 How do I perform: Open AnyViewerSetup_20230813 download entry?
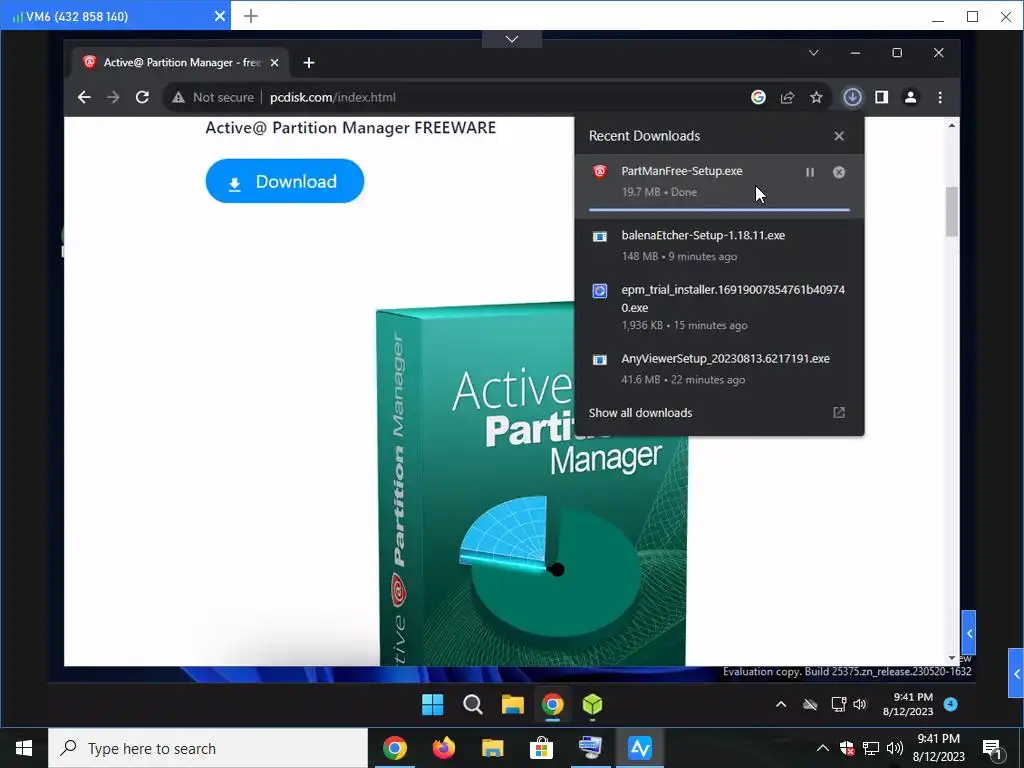pyautogui.click(x=719, y=369)
